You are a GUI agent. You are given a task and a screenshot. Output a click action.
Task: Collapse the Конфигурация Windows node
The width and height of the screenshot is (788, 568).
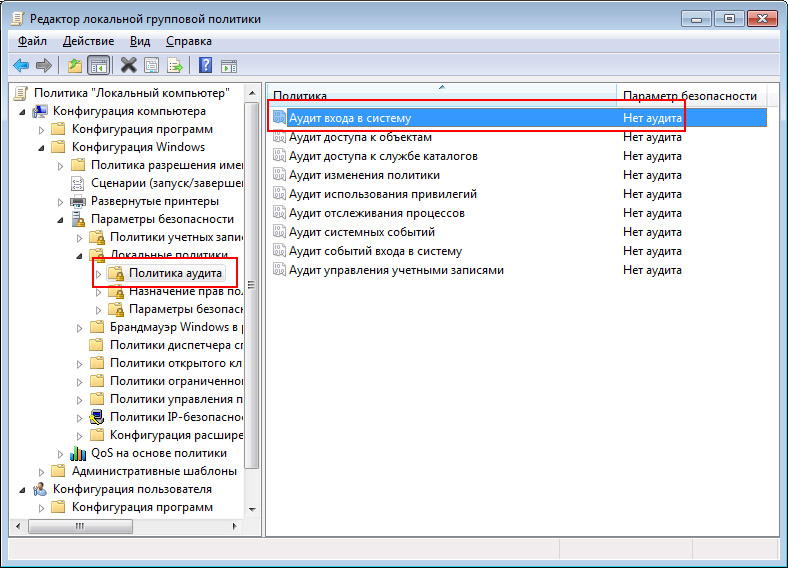(41, 148)
